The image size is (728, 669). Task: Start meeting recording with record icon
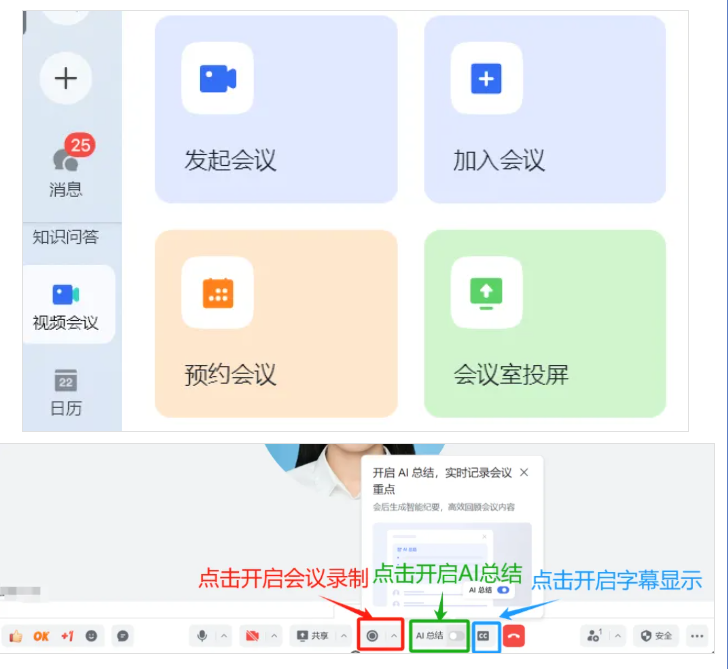372,635
